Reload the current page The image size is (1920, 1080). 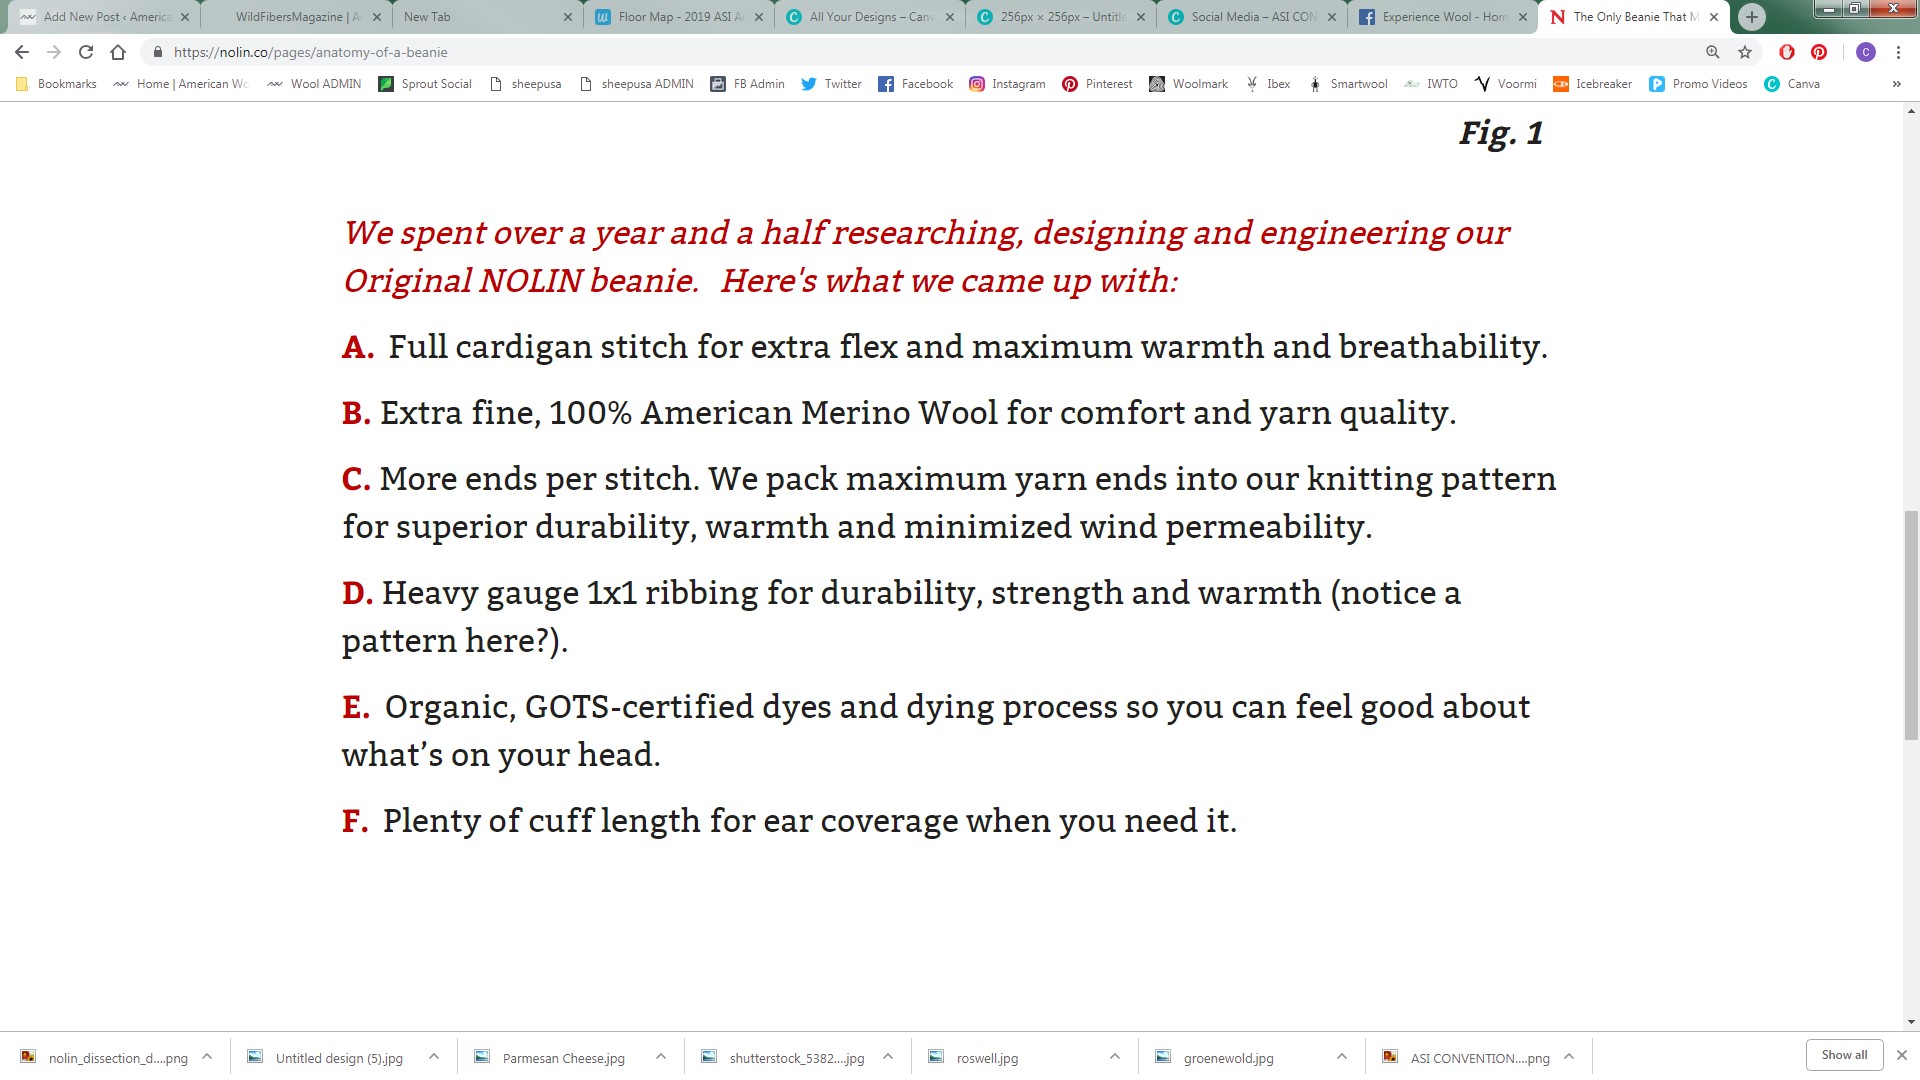pyautogui.click(x=86, y=52)
